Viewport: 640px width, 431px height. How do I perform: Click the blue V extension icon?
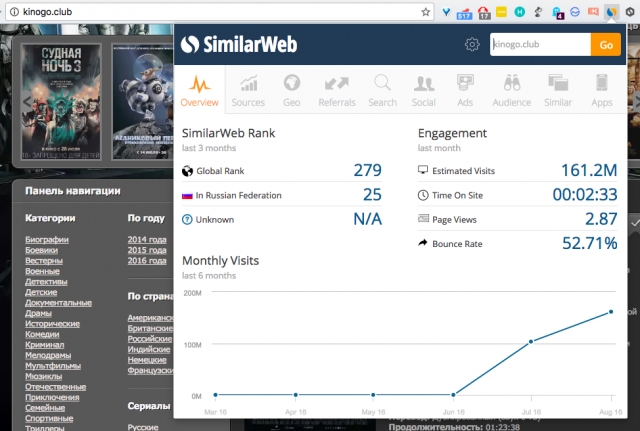(x=446, y=12)
